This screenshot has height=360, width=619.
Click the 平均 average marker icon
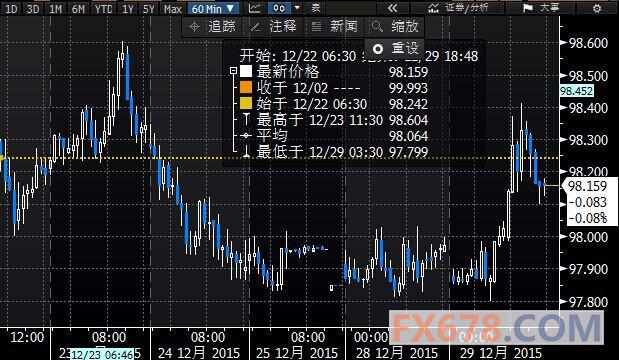(246, 135)
